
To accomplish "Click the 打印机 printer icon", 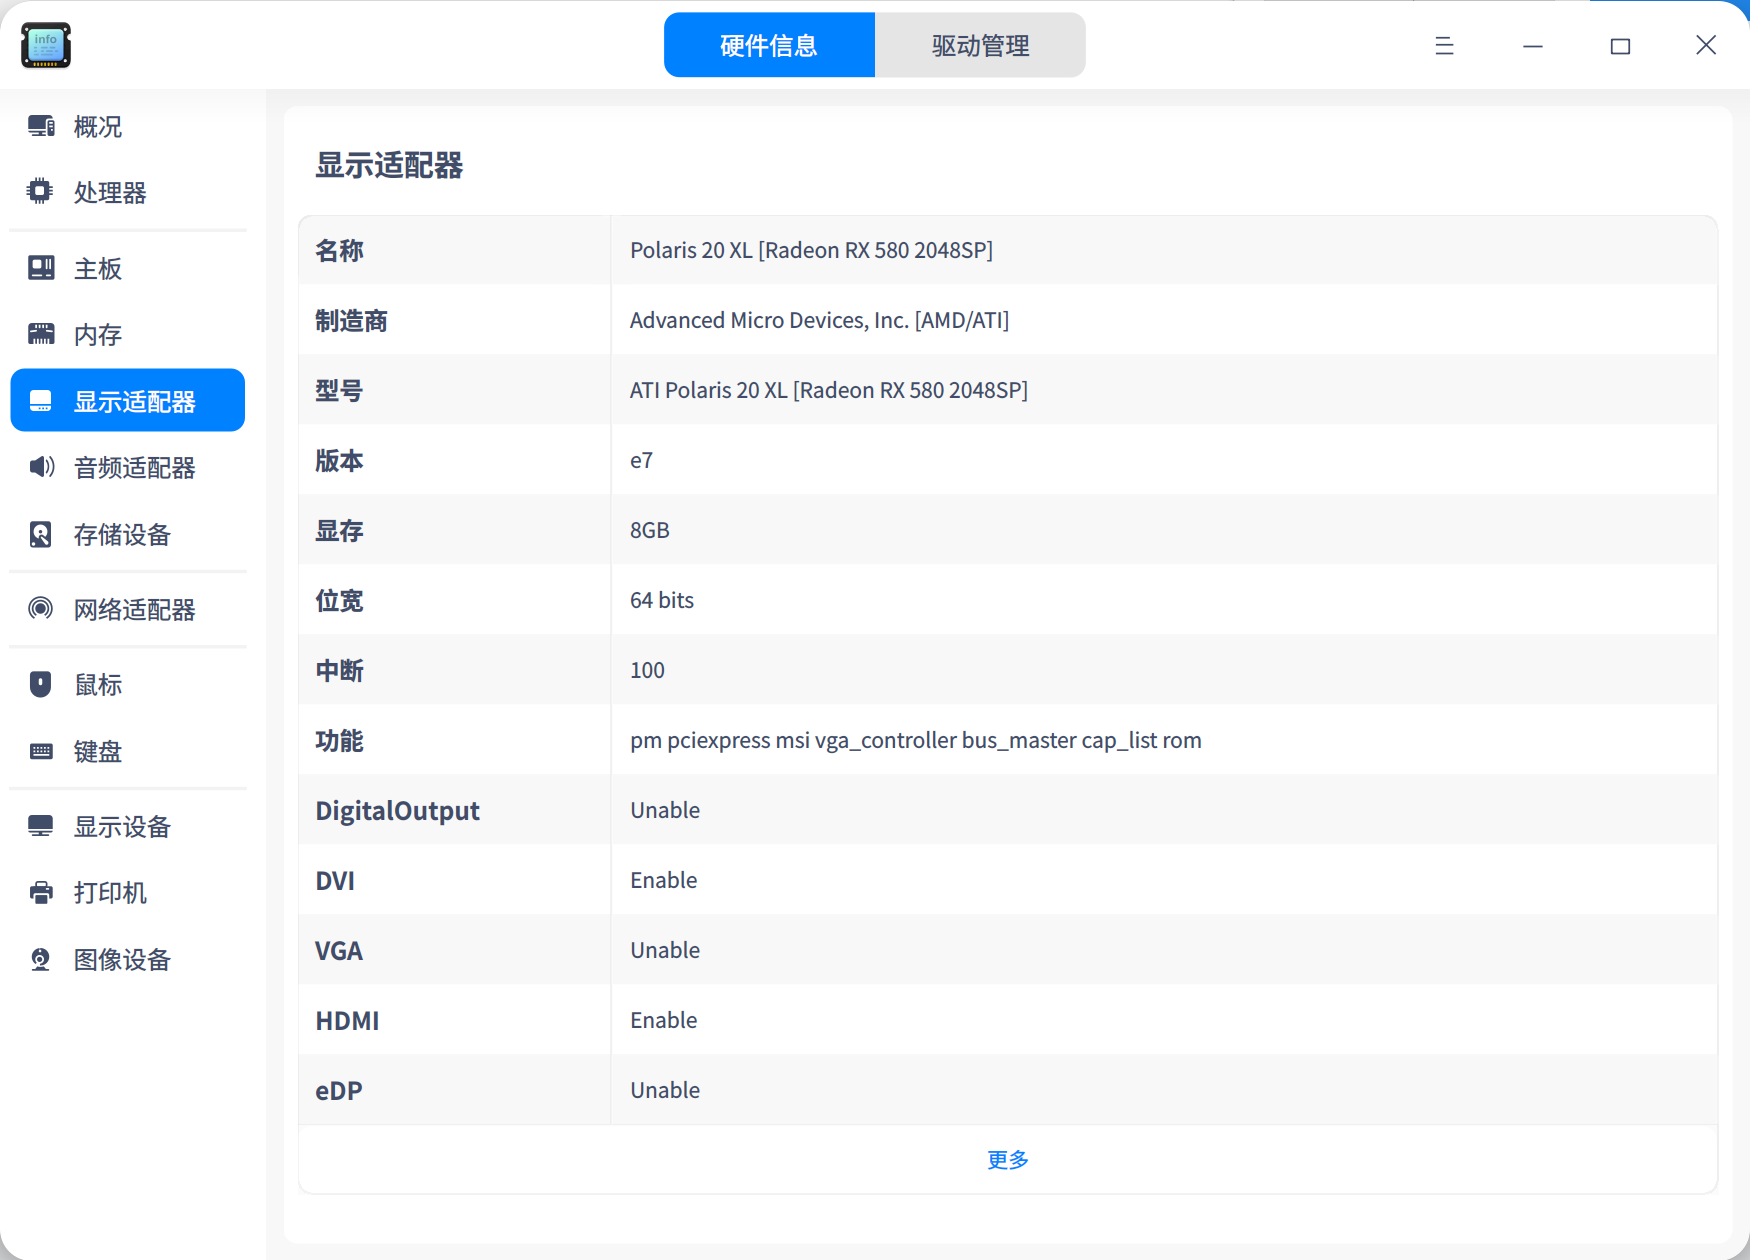I will pyautogui.click(x=41, y=892).
